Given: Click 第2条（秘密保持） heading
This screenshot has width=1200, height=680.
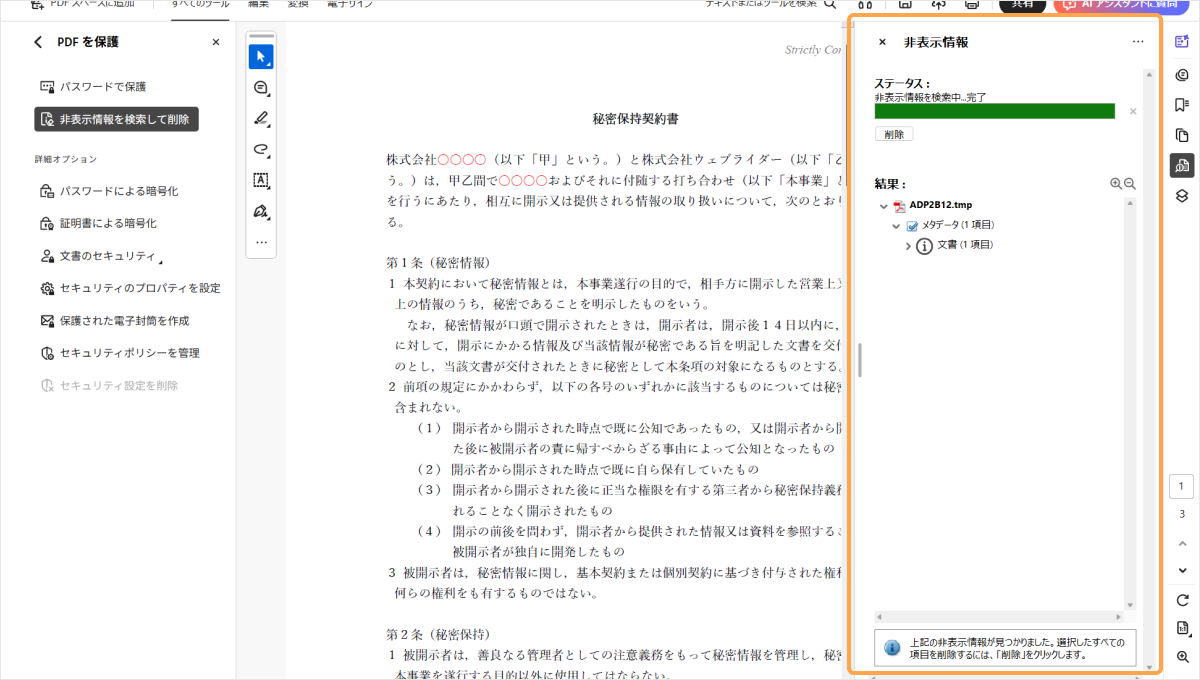Looking at the screenshot, I should (438, 634).
